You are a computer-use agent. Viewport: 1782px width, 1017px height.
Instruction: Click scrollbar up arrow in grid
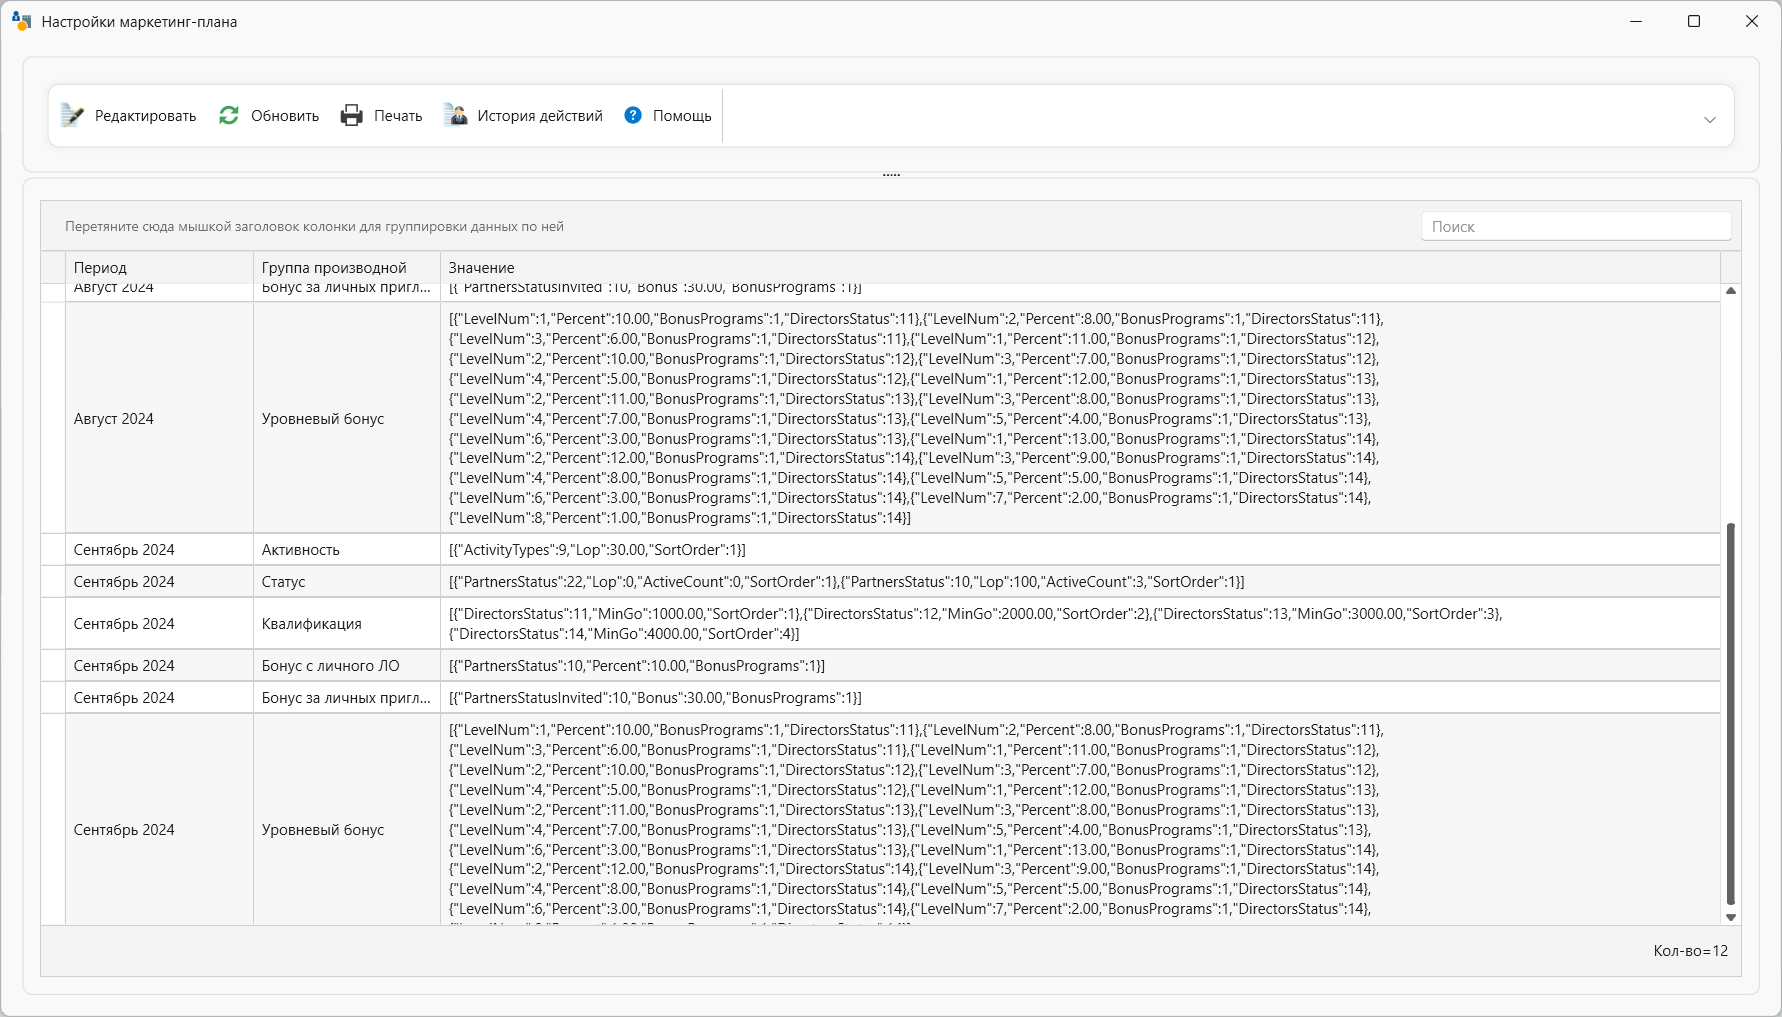point(1731,291)
